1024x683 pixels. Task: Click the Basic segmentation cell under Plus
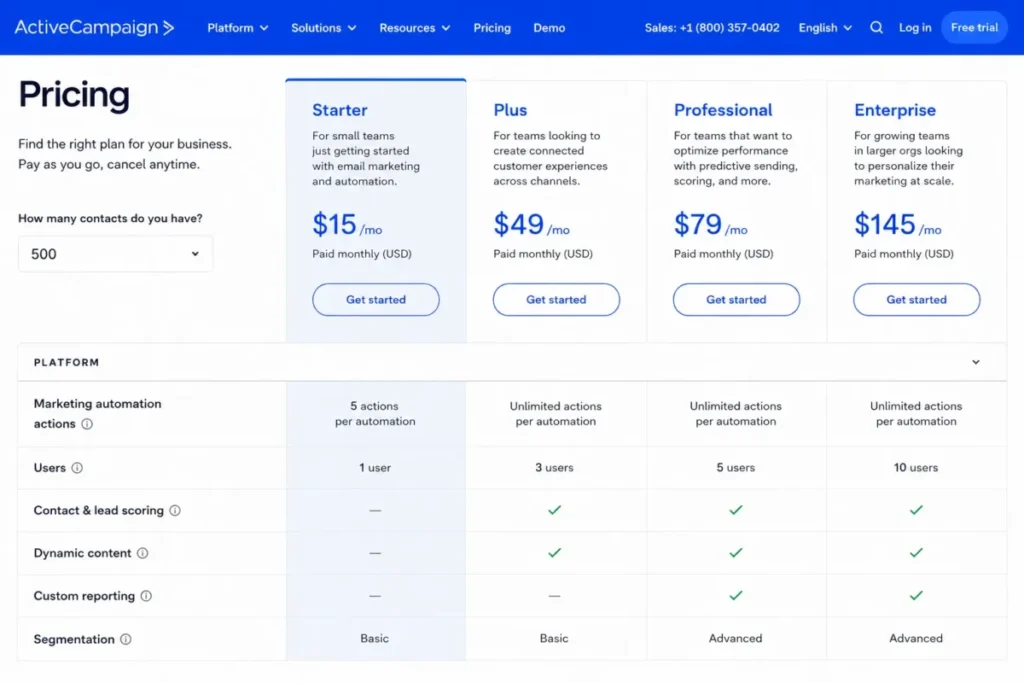(554, 639)
